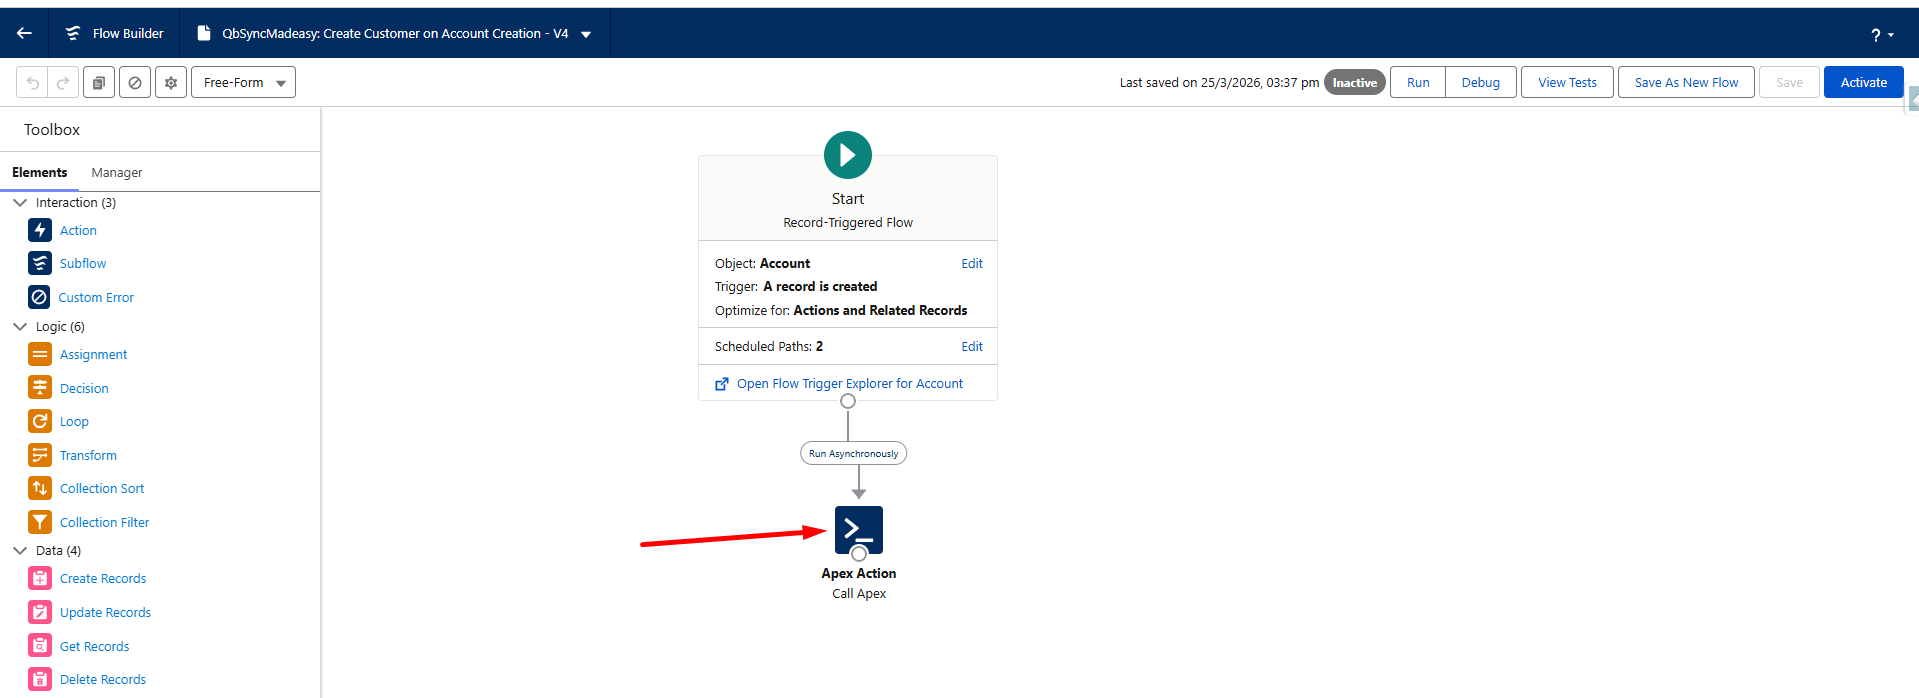
Task: Collapse the Logic (6) section
Action: click(20, 326)
